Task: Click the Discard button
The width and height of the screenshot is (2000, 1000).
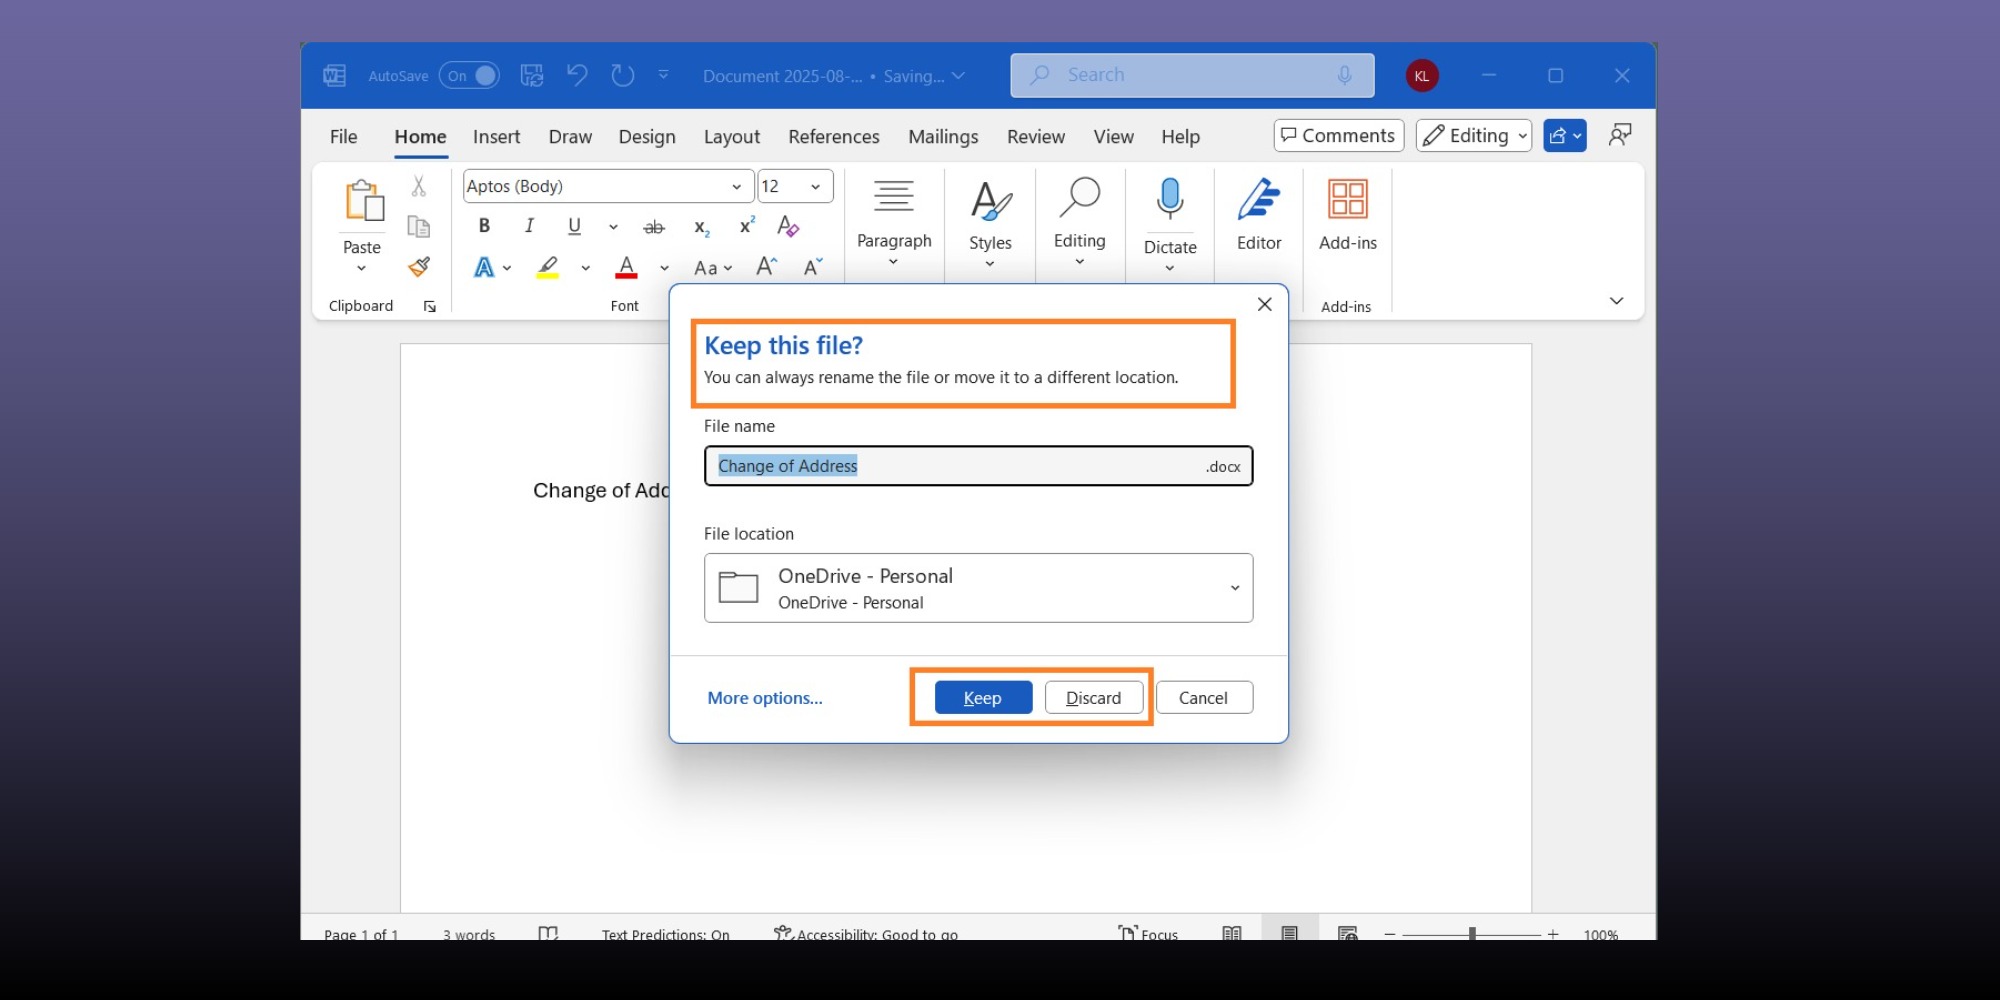Action: click(x=1093, y=698)
